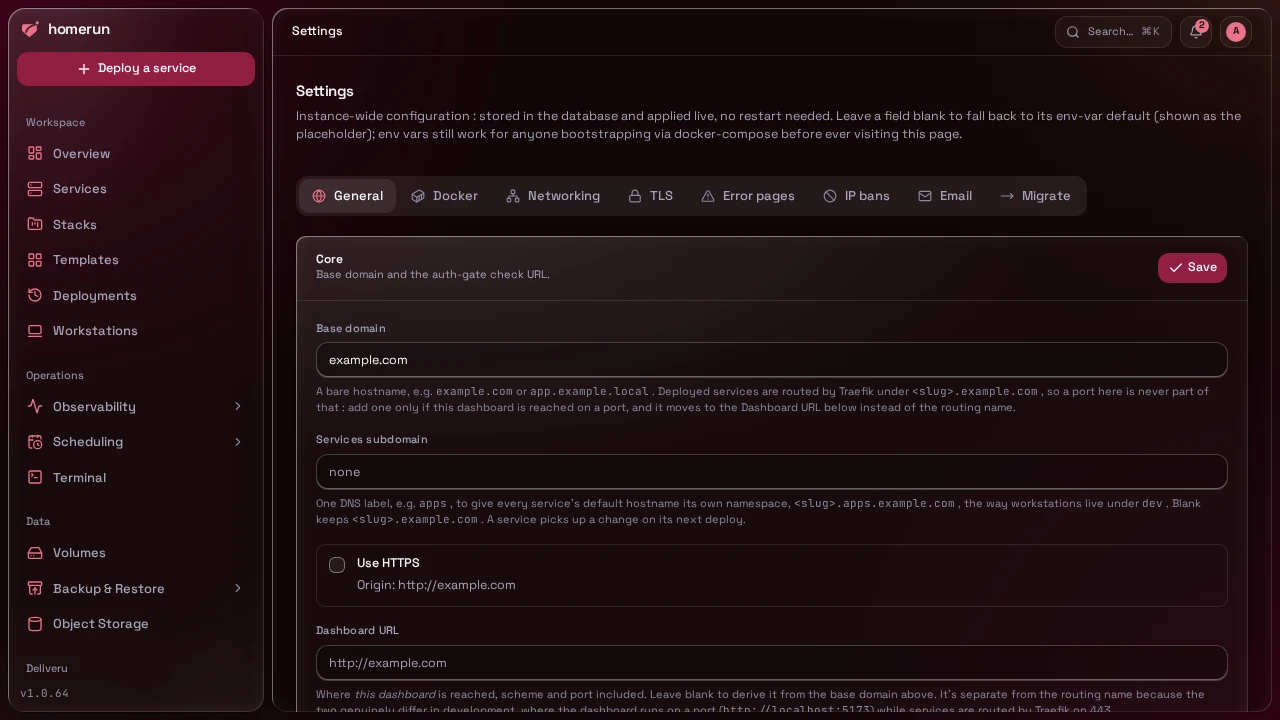Click the version text v1.0.64

[x=45, y=693]
